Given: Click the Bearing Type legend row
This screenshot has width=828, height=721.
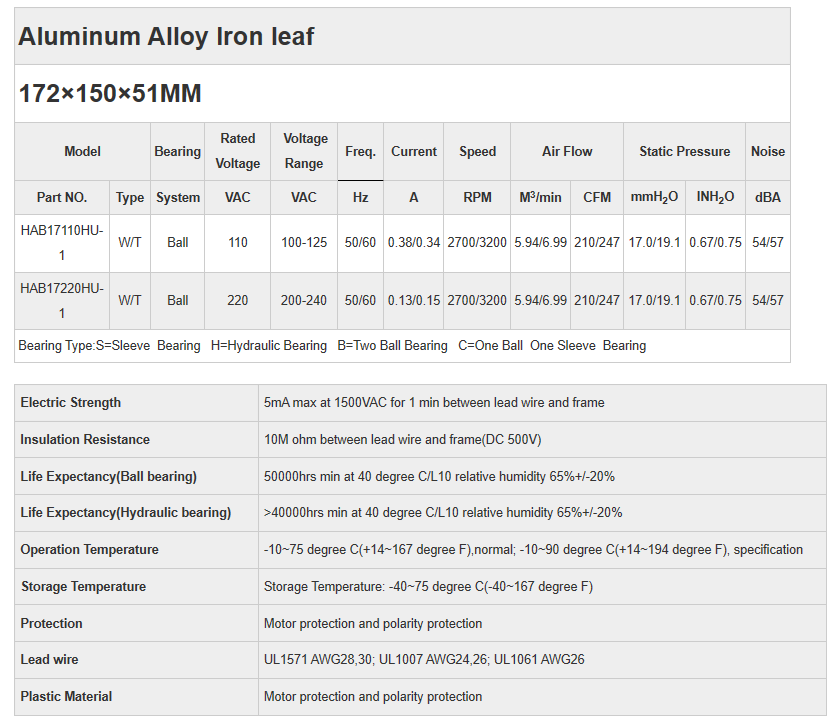Looking at the screenshot, I should (x=332, y=346).
